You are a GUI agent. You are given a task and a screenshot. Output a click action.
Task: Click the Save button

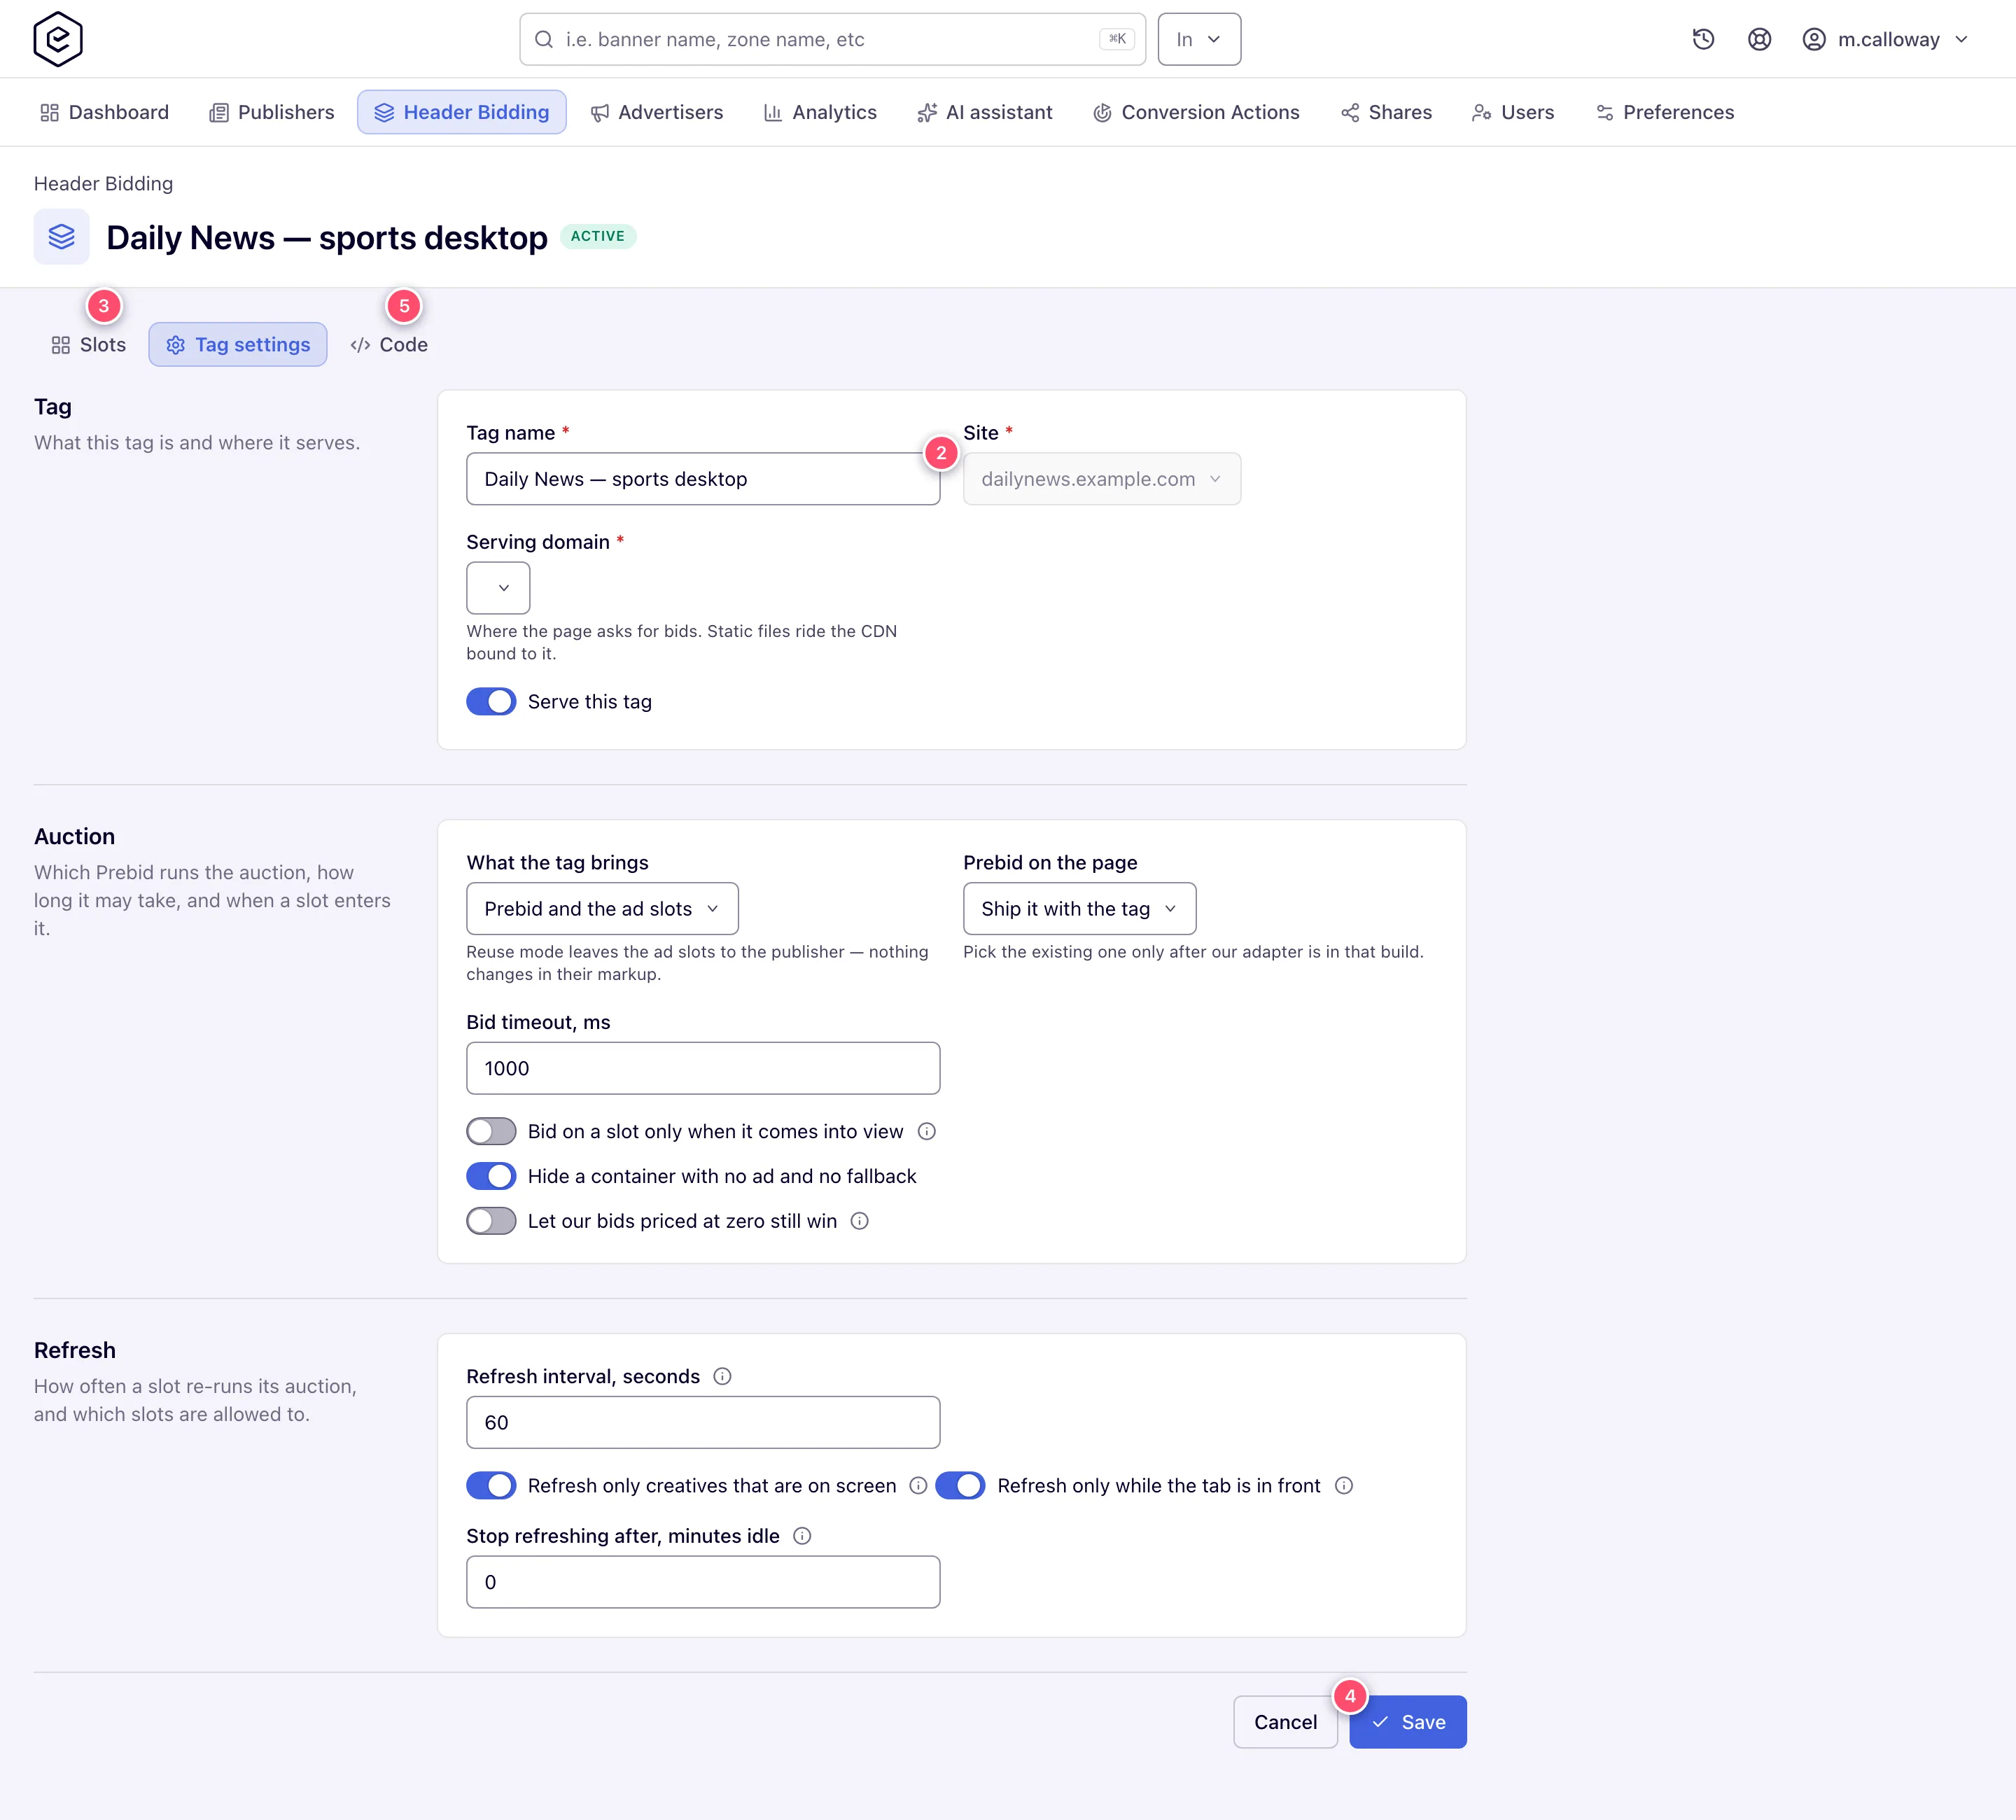tap(1407, 1722)
